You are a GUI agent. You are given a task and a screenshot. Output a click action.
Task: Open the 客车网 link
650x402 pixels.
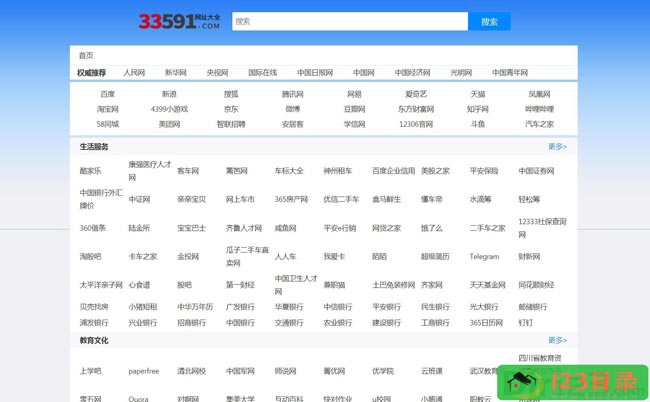pos(188,171)
